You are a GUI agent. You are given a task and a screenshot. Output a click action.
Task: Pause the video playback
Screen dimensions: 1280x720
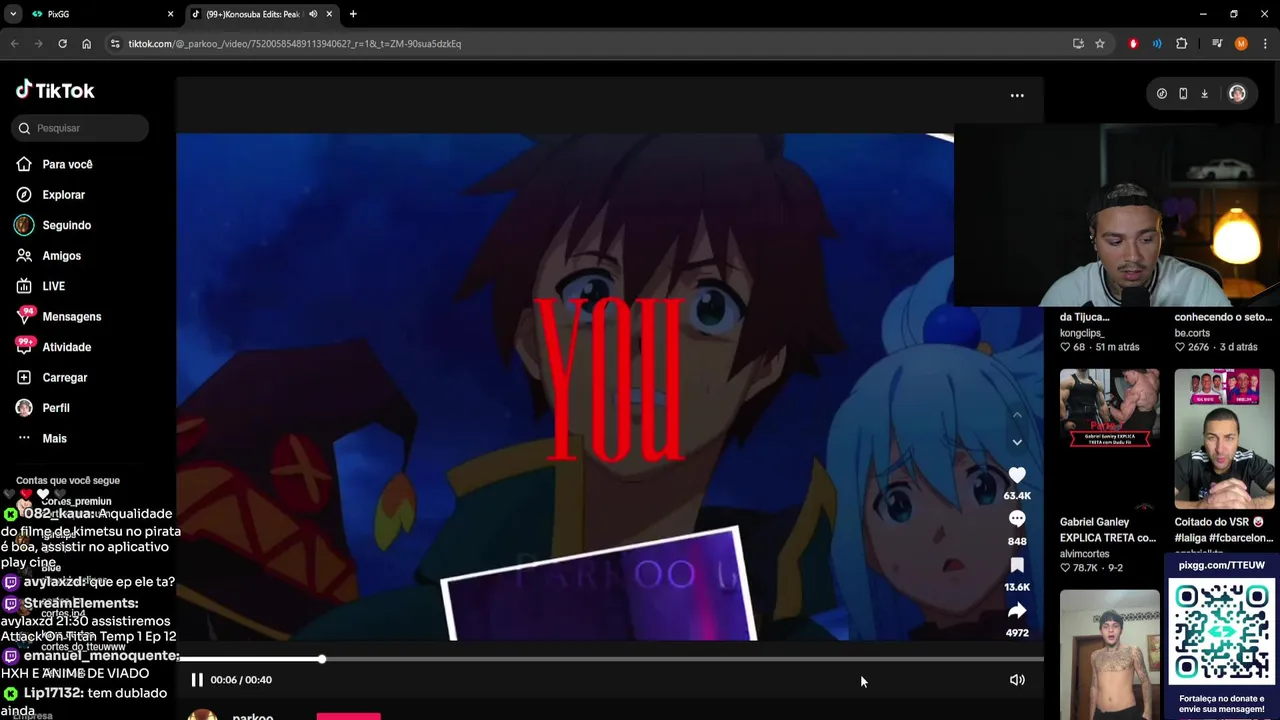197,680
